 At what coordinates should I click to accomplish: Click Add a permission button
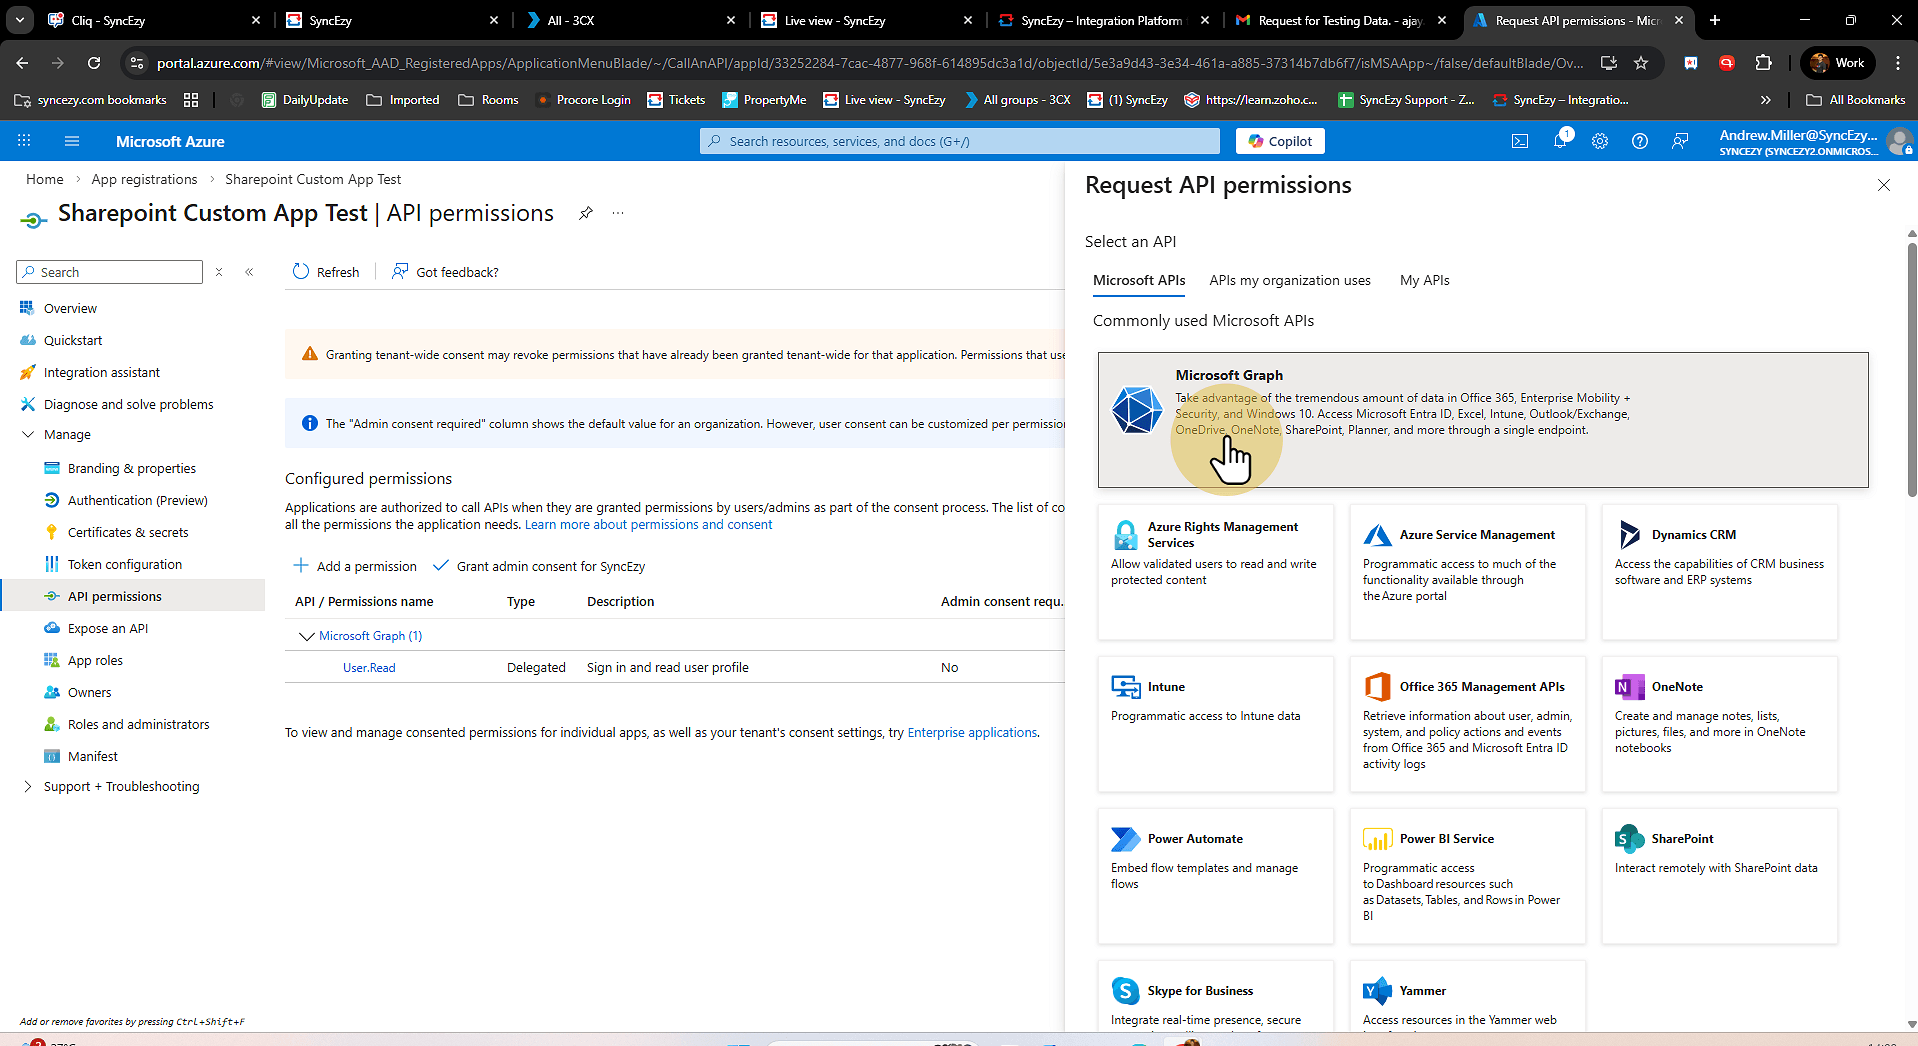(355, 566)
